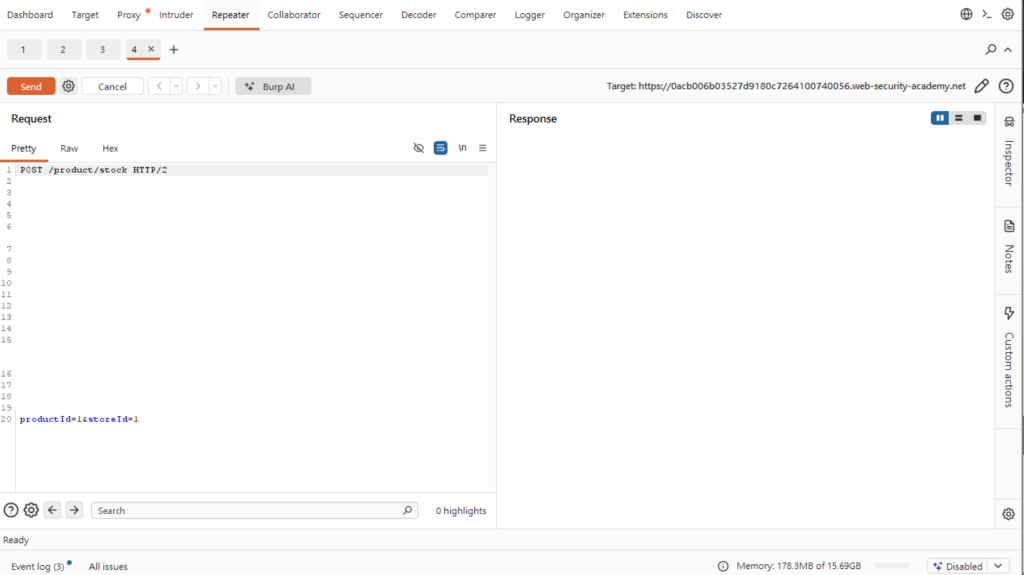Open the Discover tab

pos(704,14)
